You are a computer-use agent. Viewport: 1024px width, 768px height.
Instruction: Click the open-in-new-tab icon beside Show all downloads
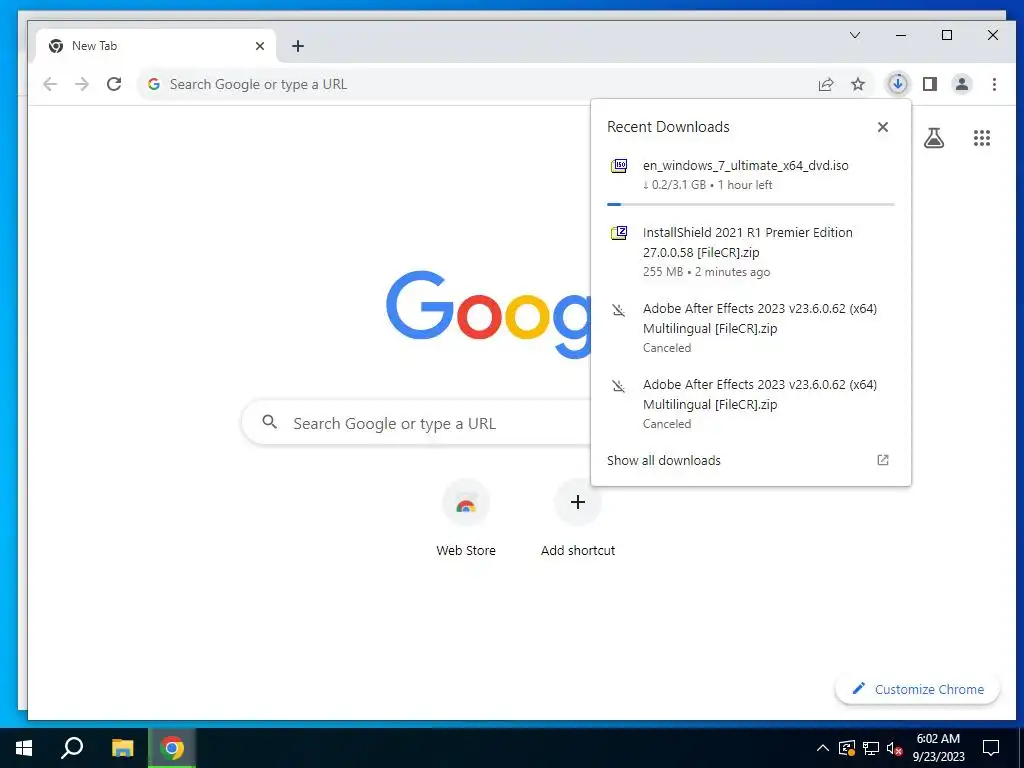coord(883,460)
